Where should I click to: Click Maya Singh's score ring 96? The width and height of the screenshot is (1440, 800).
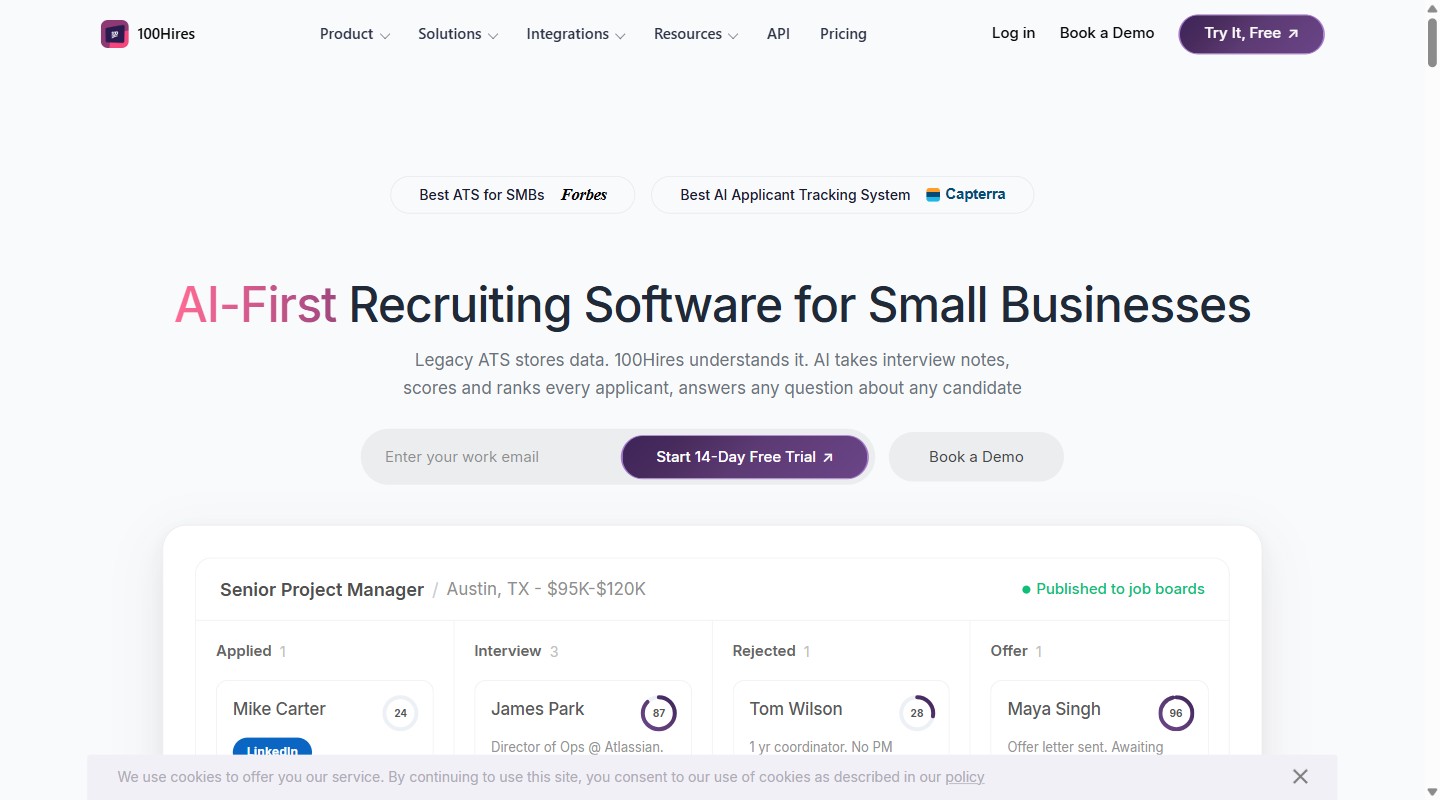pyautogui.click(x=1176, y=713)
